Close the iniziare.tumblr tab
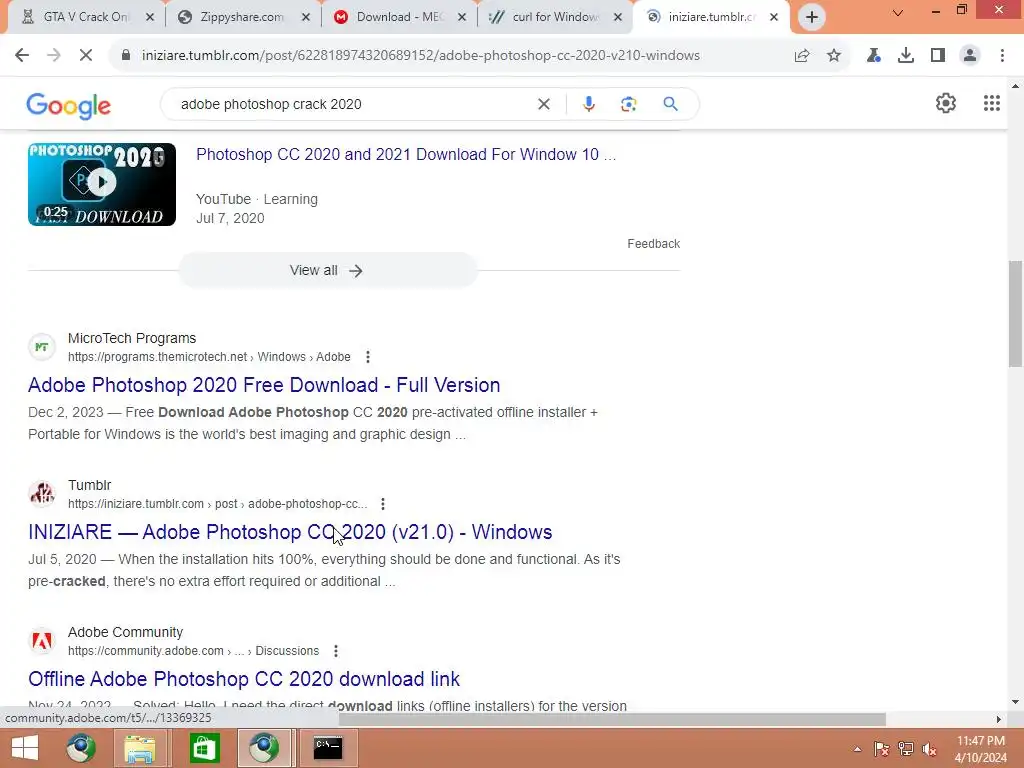The width and height of the screenshot is (1024, 768). pos(774,17)
